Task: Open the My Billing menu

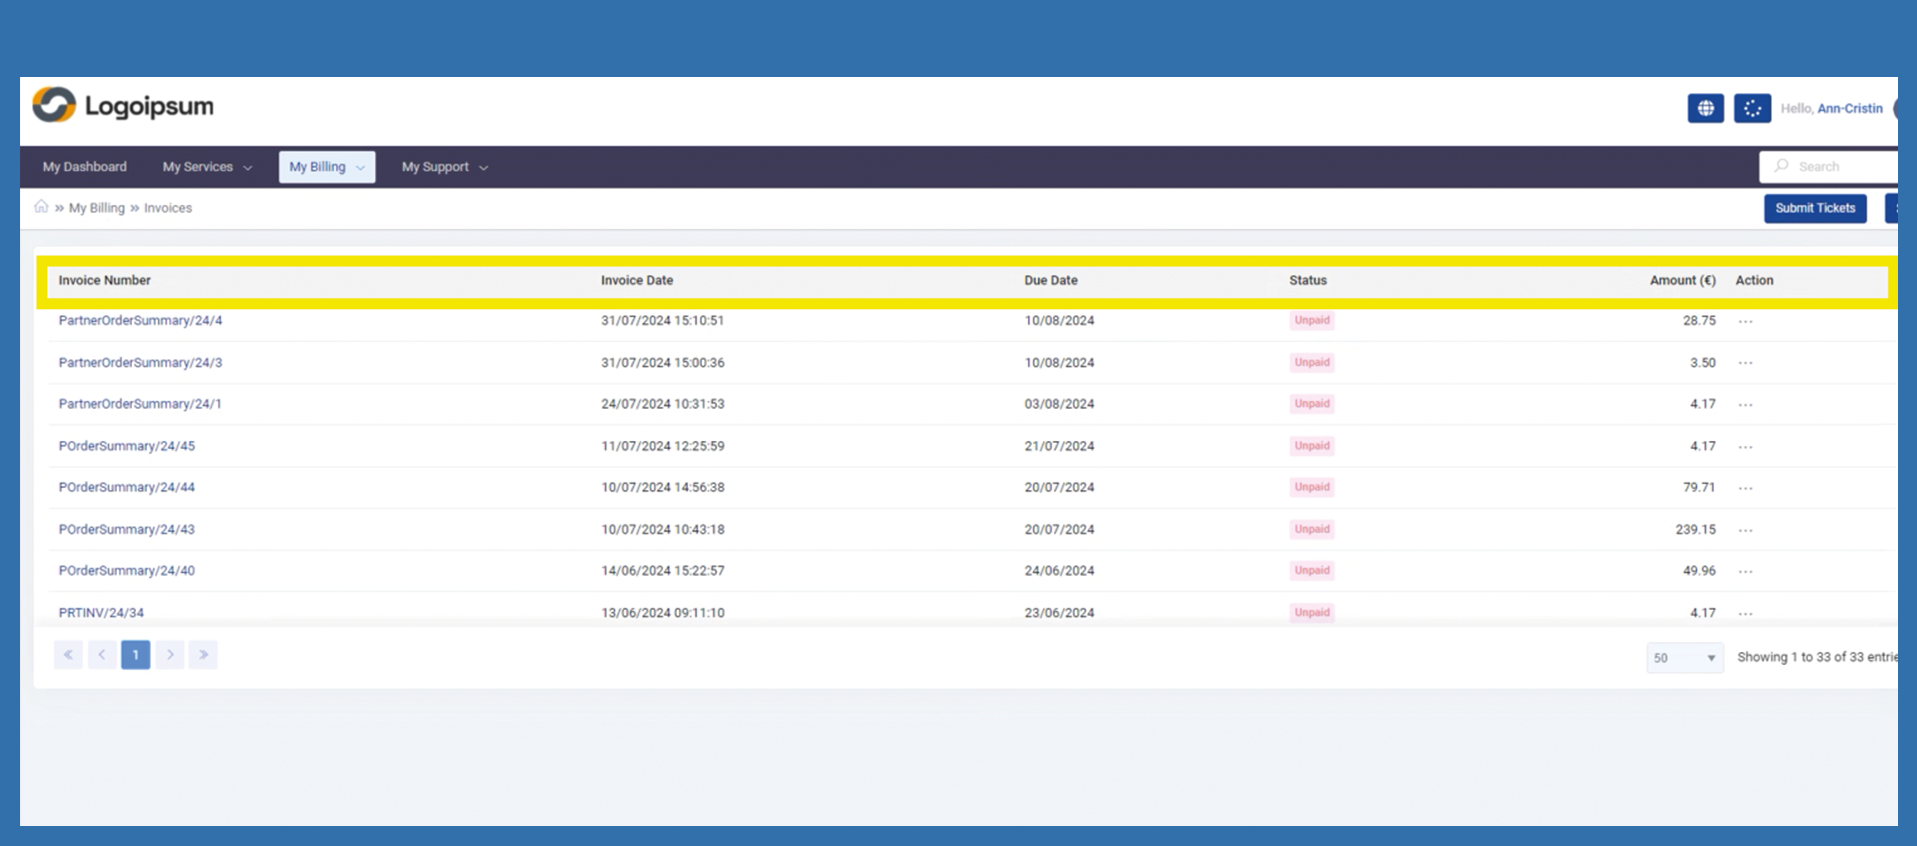Action: [326, 167]
